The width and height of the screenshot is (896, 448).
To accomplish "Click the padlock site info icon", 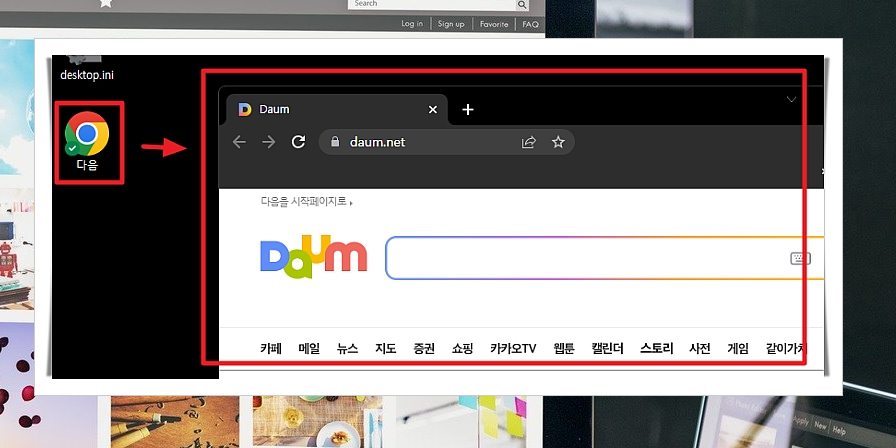I will pyautogui.click(x=335, y=142).
